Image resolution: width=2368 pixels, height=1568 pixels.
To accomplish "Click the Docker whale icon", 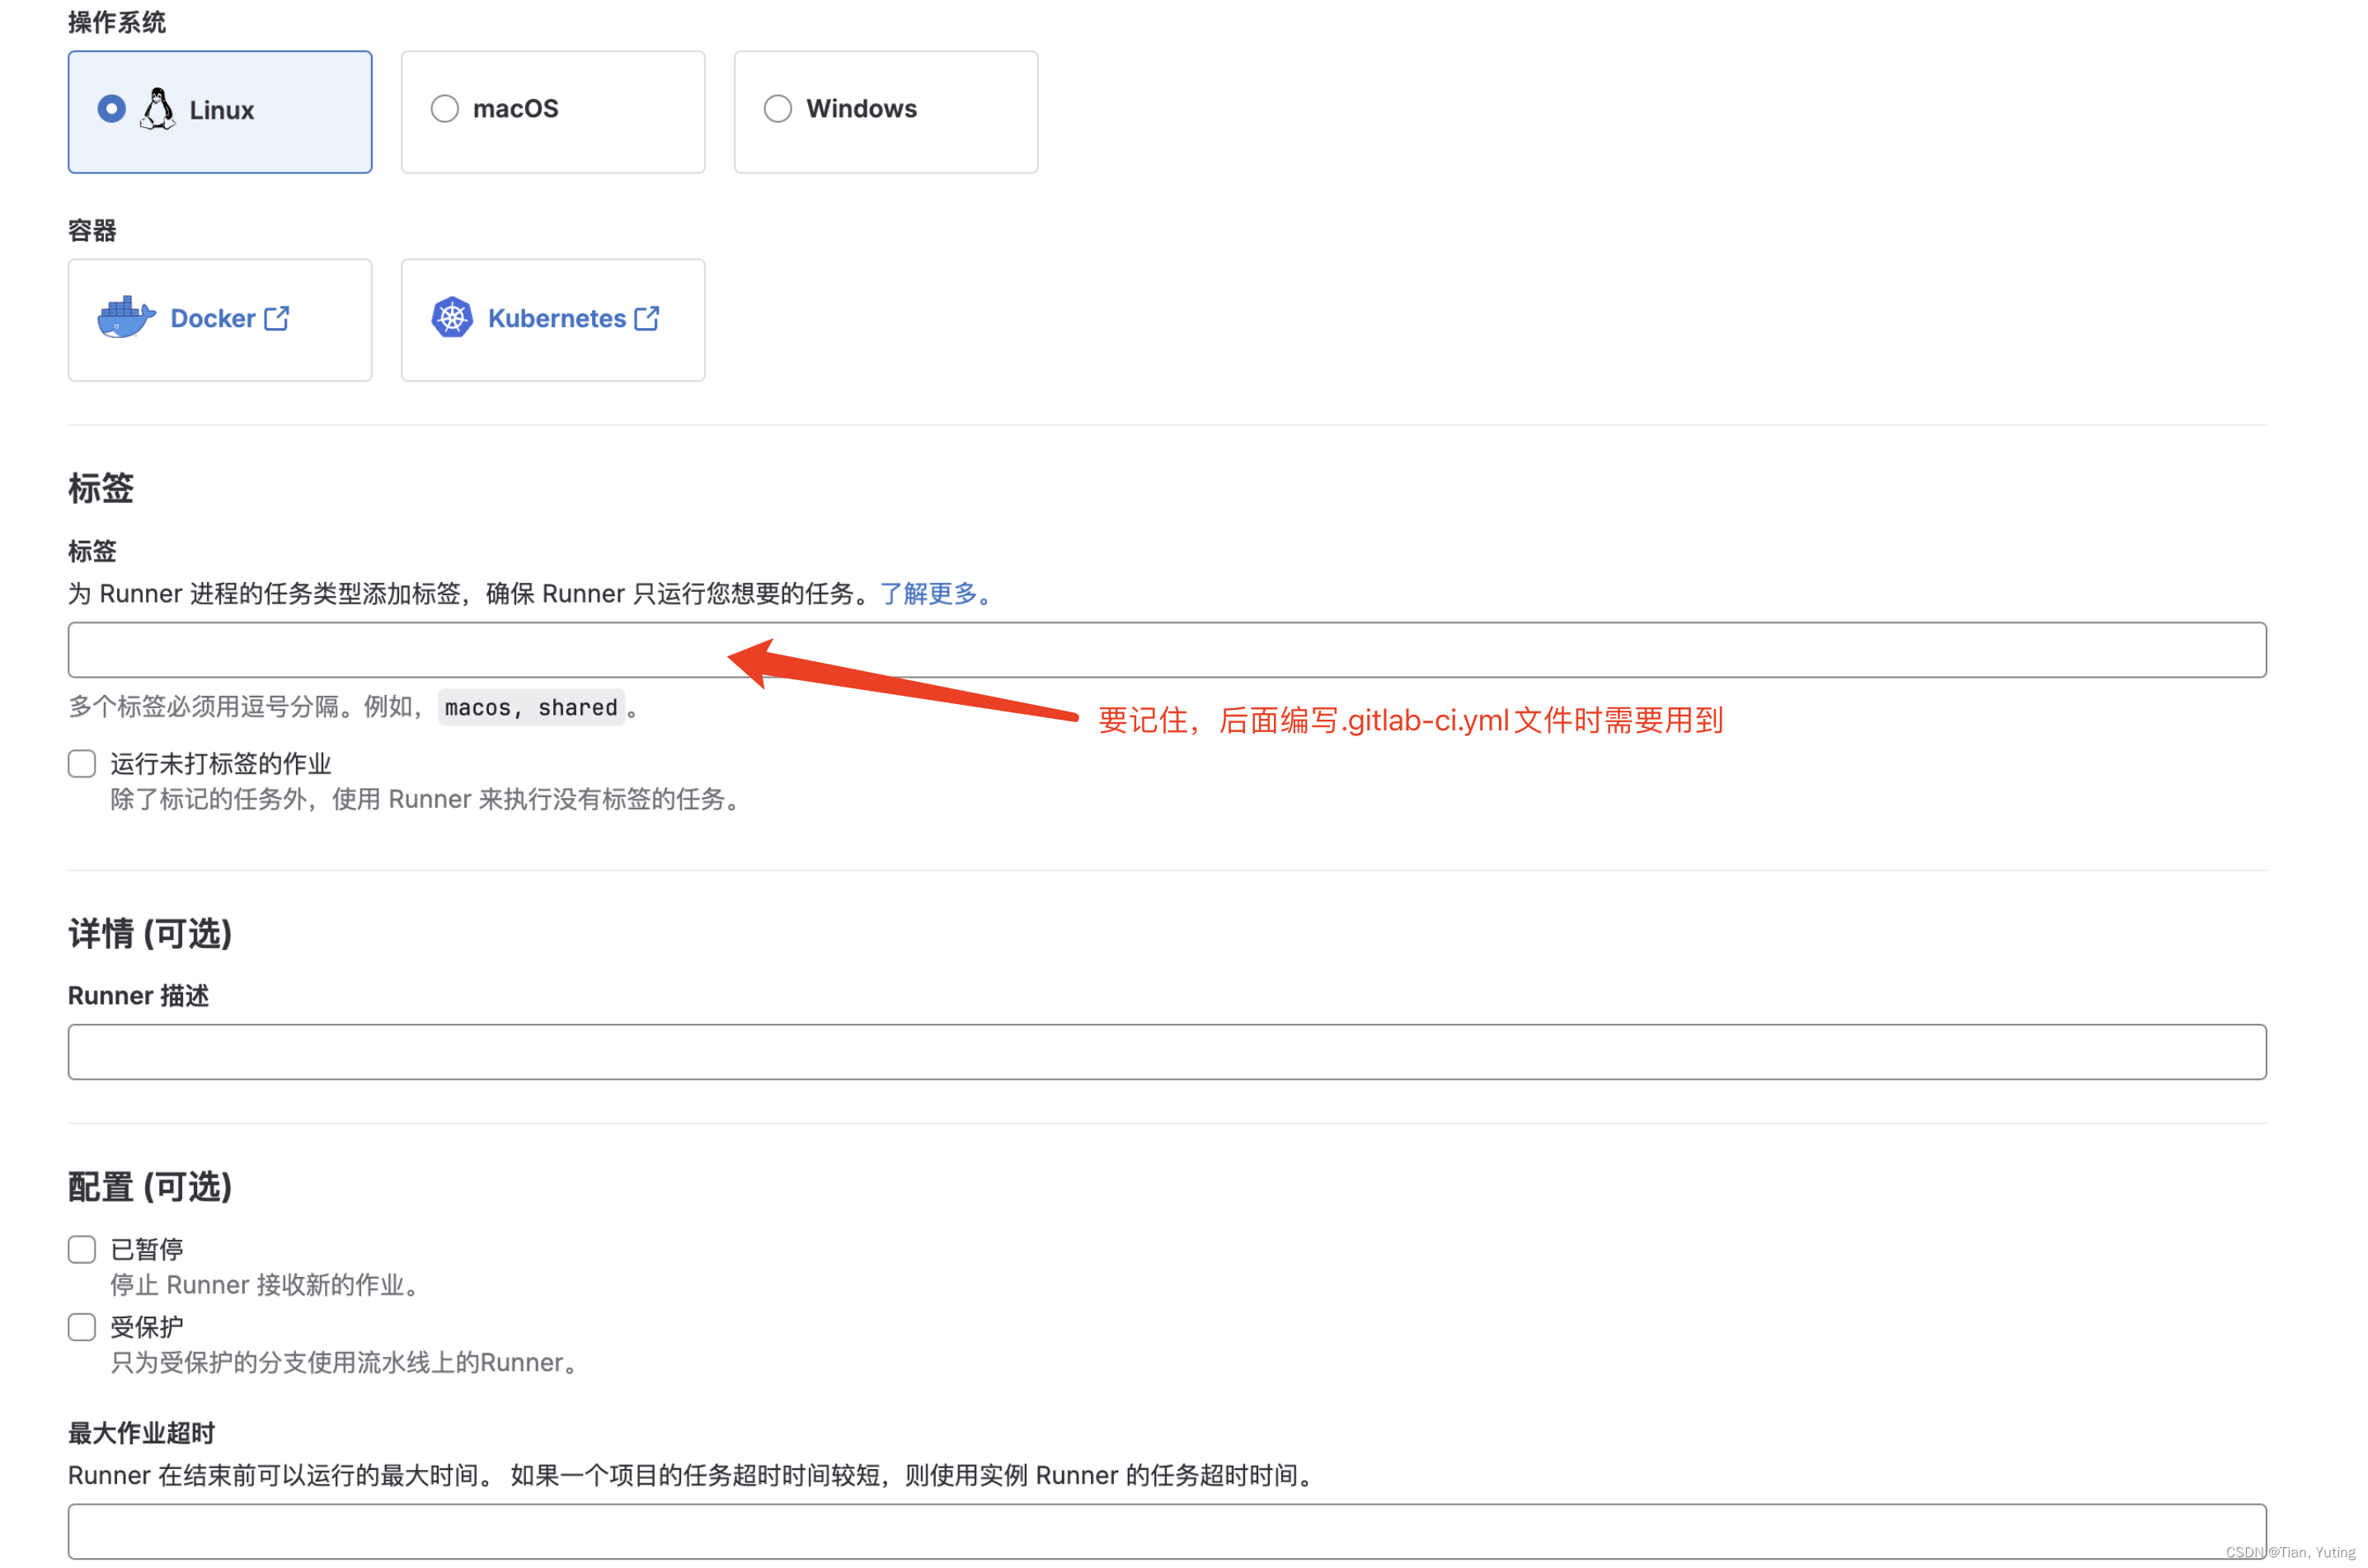I will coord(126,318).
